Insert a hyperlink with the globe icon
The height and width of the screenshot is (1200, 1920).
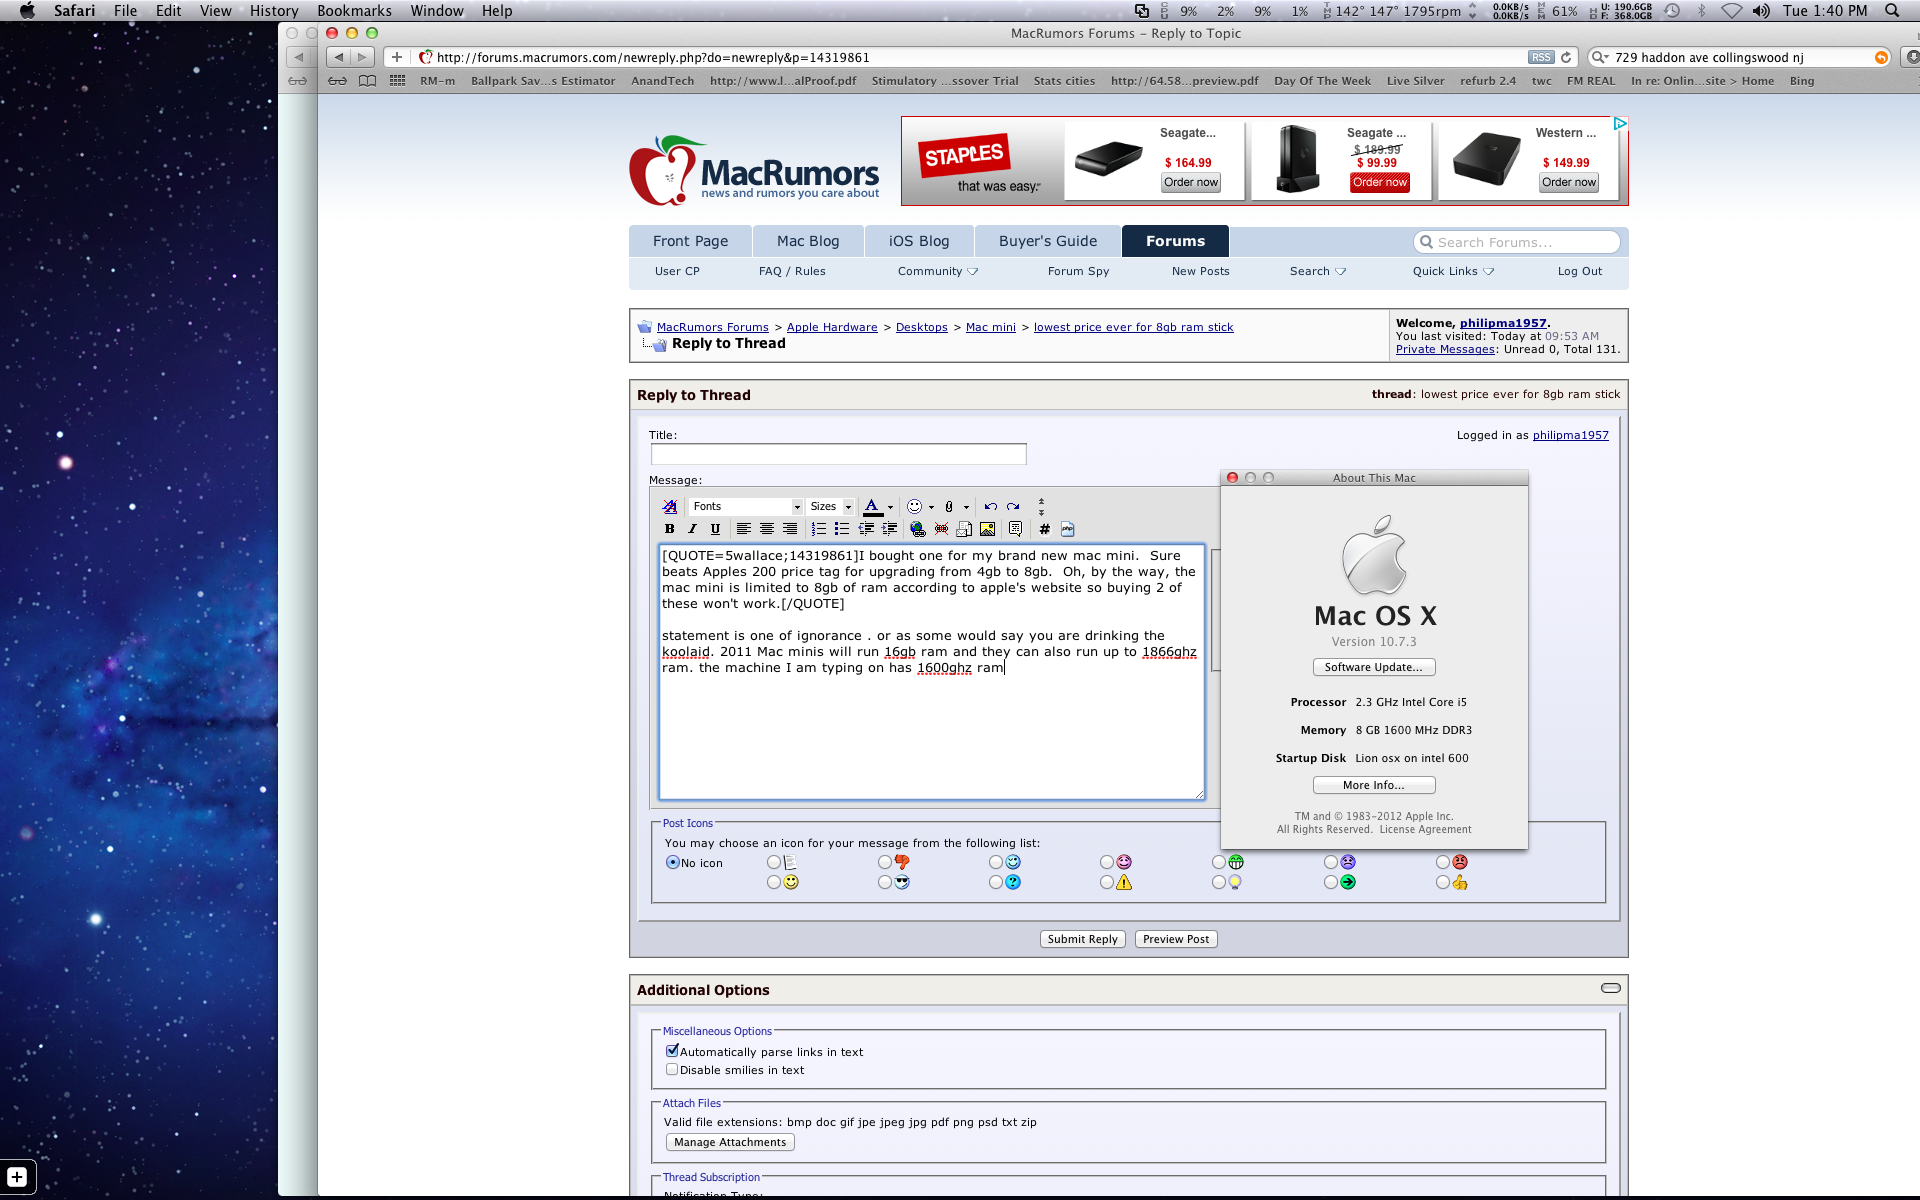coord(917,529)
